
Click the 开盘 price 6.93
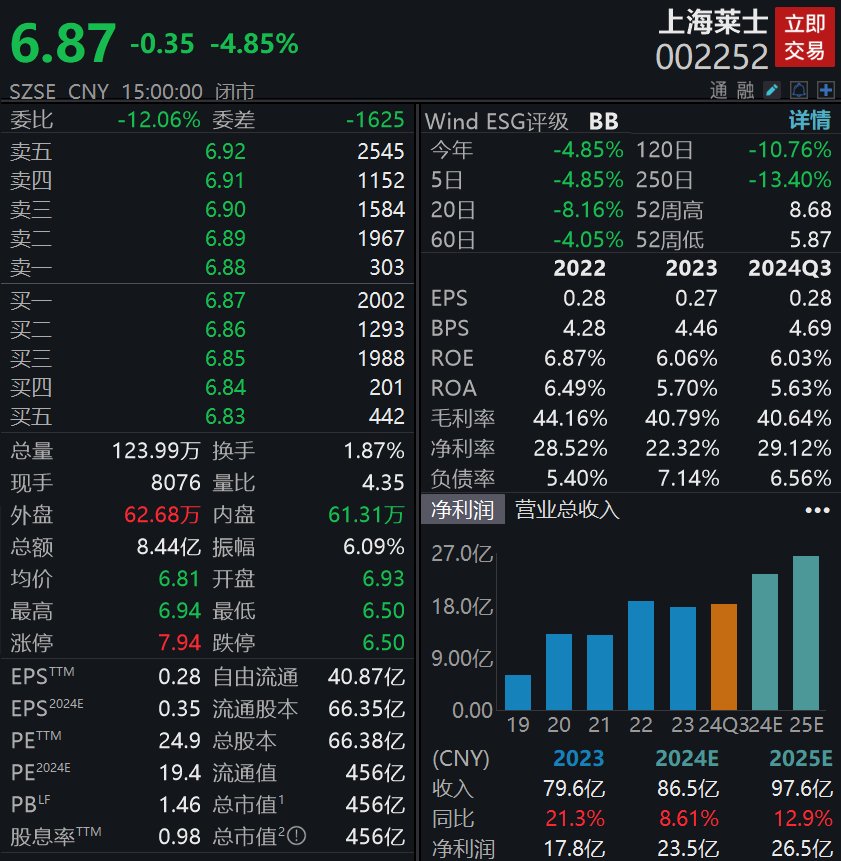click(x=384, y=578)
